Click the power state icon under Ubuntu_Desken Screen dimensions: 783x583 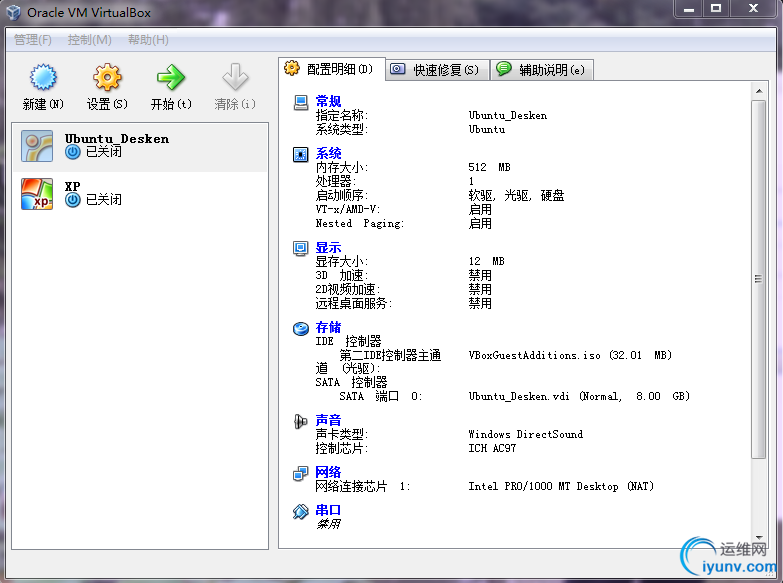tap(73, 152)
